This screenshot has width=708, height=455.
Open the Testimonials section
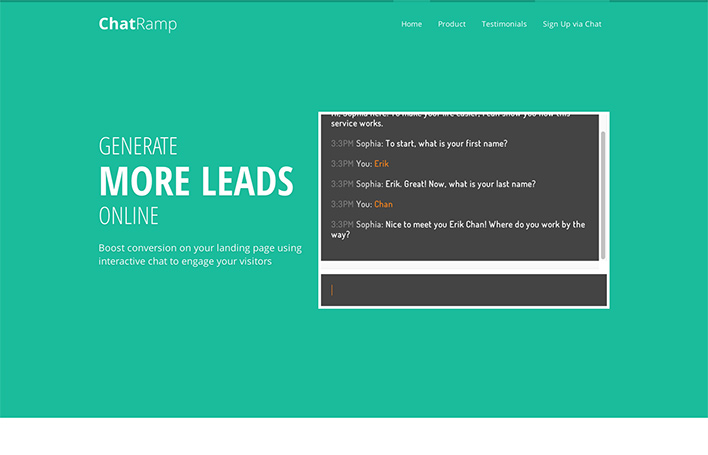pos(503,24)
